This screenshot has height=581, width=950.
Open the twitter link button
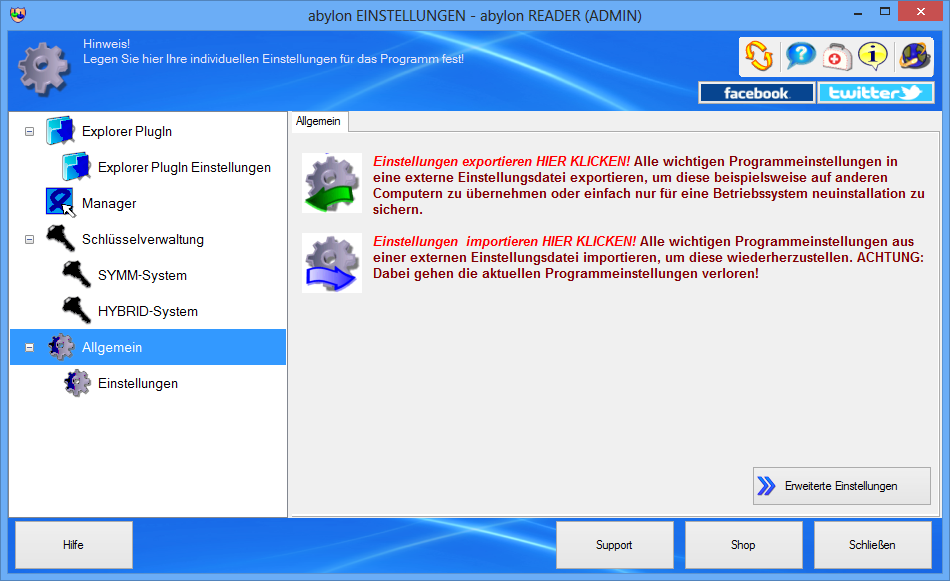pos(875,93)
